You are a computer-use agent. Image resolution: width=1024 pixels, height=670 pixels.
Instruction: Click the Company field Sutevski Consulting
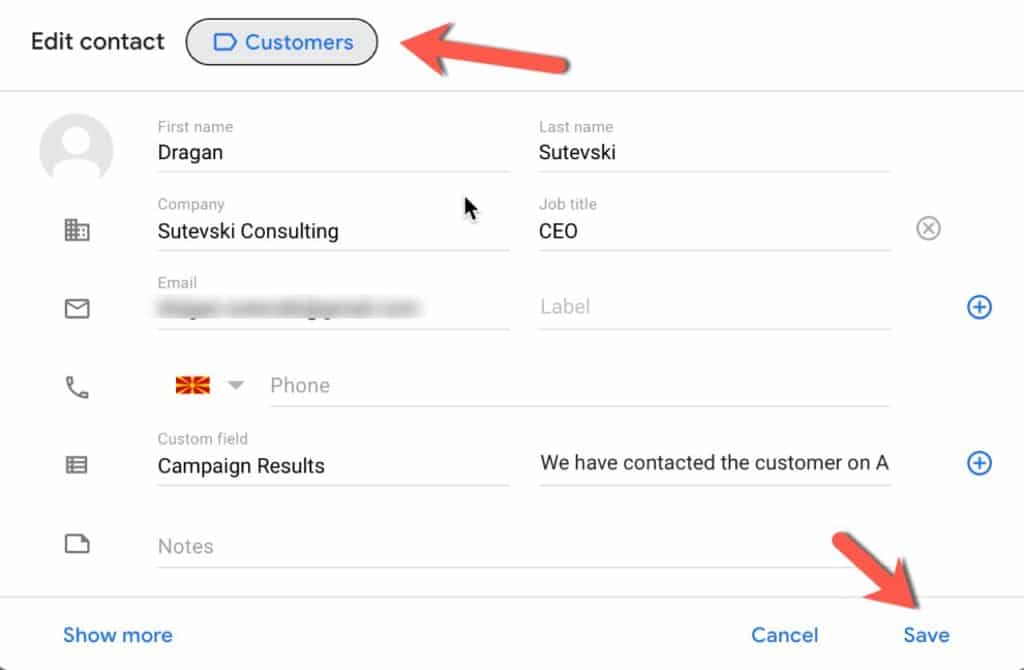(332, 231)
